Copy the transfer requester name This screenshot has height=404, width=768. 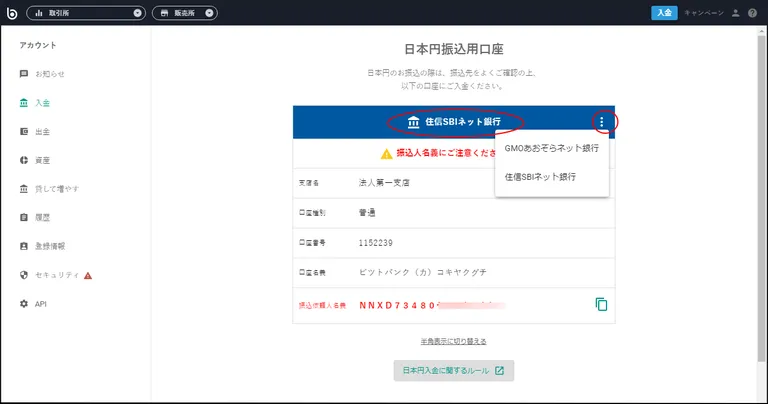click(x=601, y=305)
